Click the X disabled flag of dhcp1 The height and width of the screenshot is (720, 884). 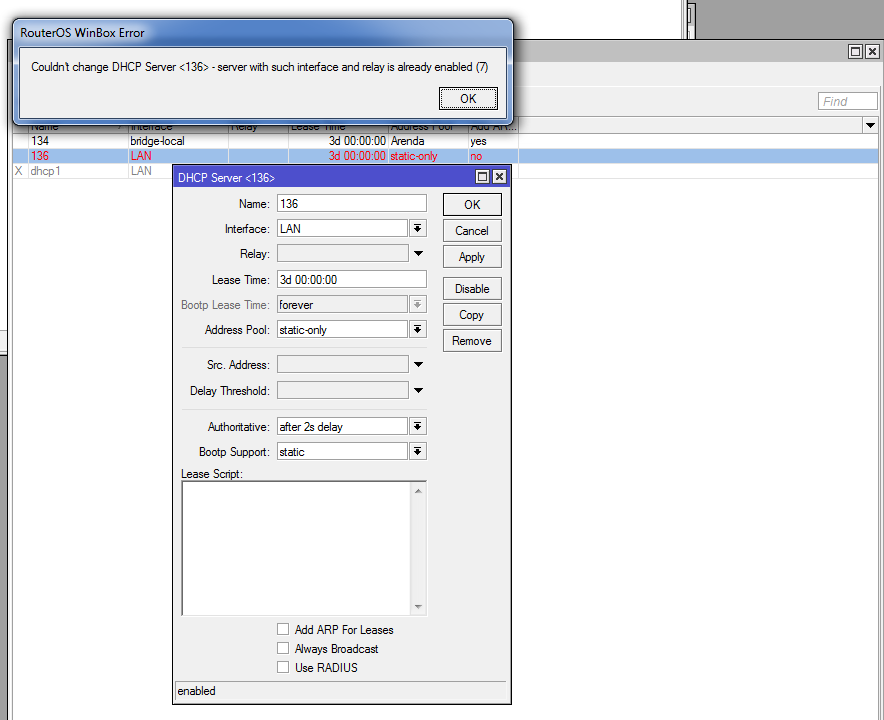click(19, 171)
